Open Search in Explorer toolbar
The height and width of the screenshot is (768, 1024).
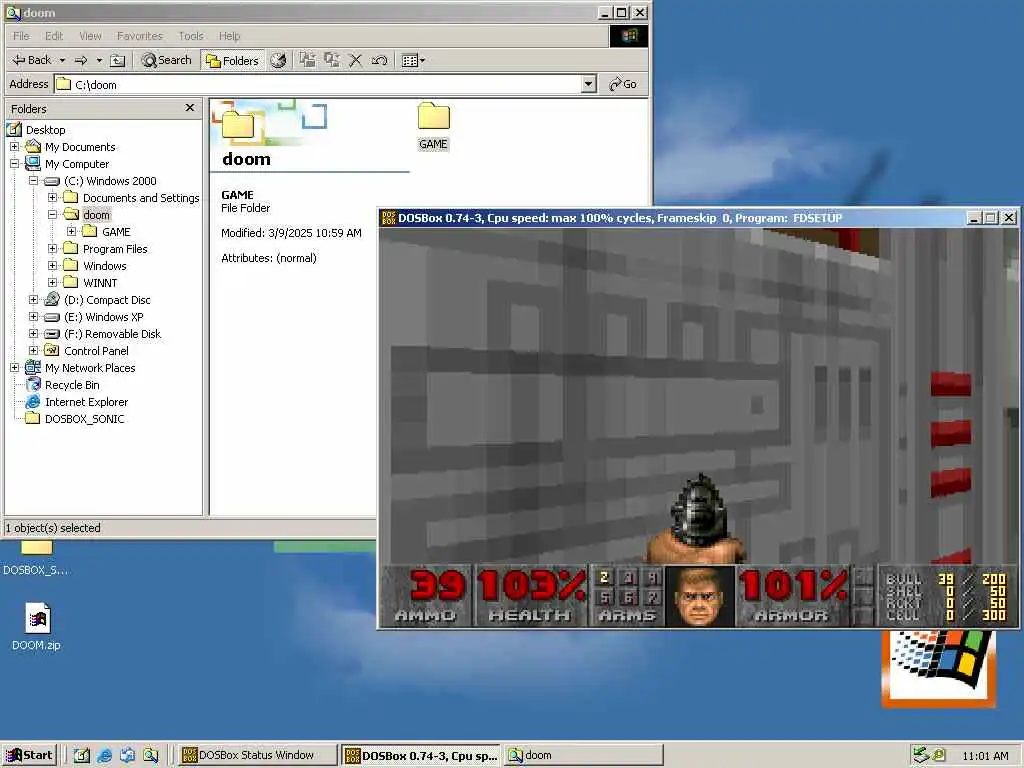pyautogui.click(x=167, y=60)
